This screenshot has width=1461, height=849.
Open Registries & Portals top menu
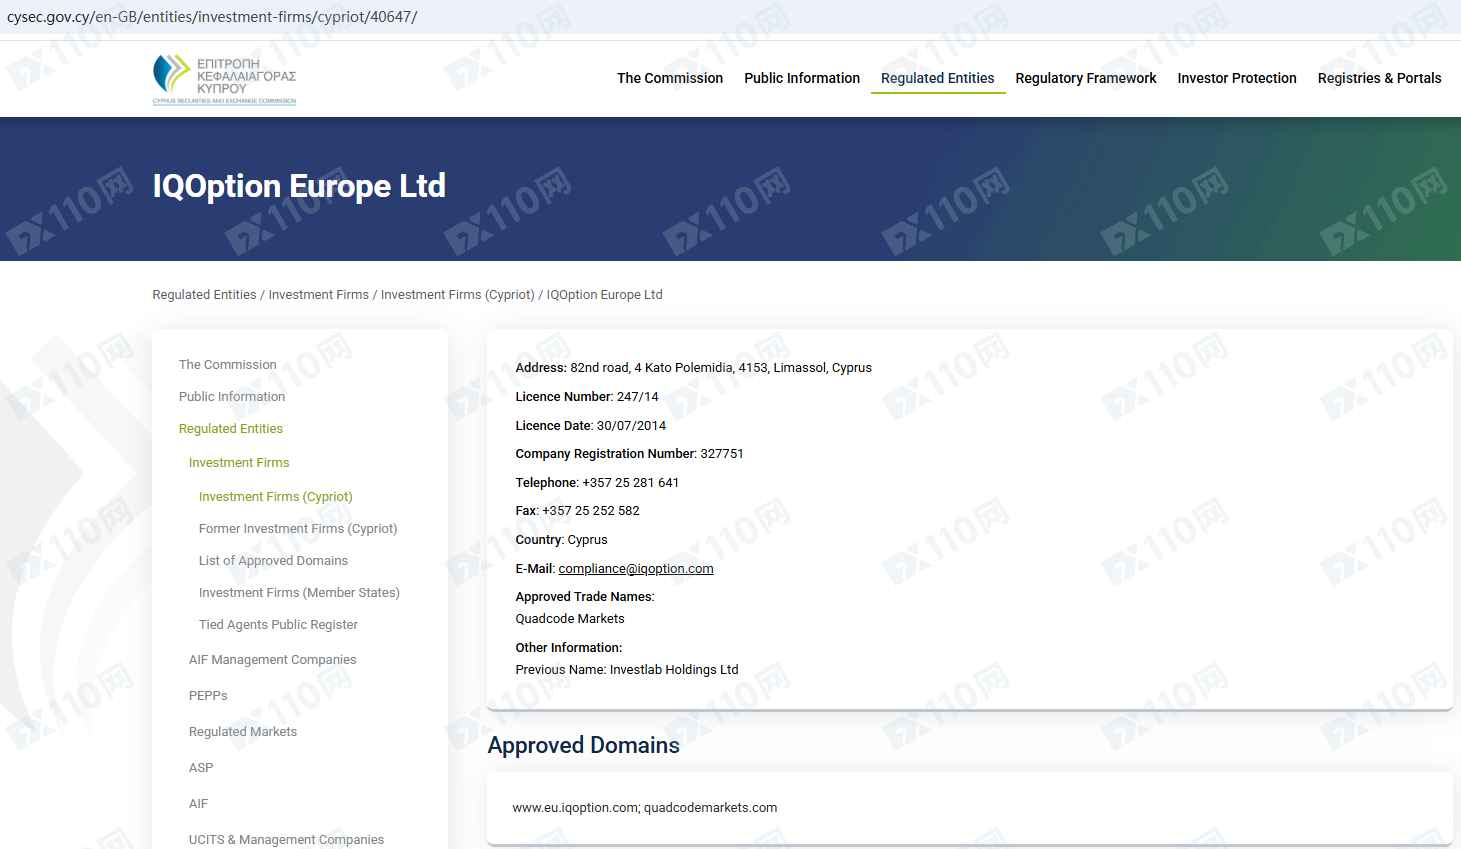click(x=1379, y=78)
